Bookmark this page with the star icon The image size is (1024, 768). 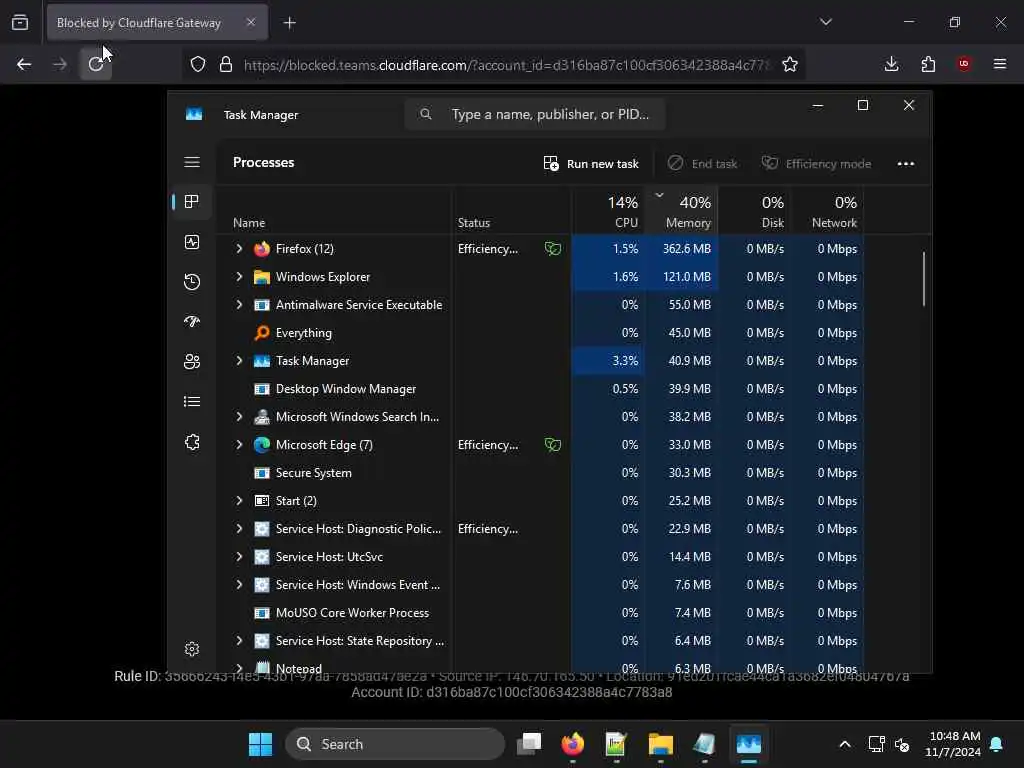click(790, 64)
